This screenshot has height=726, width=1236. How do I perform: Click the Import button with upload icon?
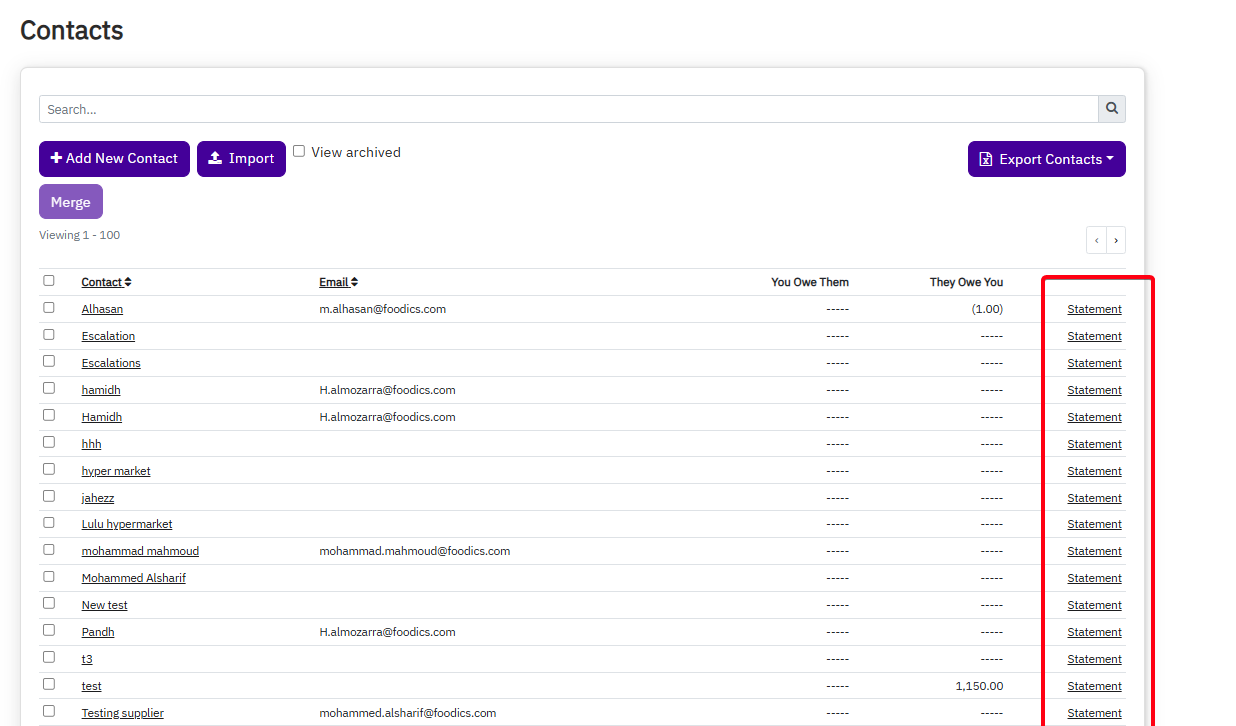(241, 159)
